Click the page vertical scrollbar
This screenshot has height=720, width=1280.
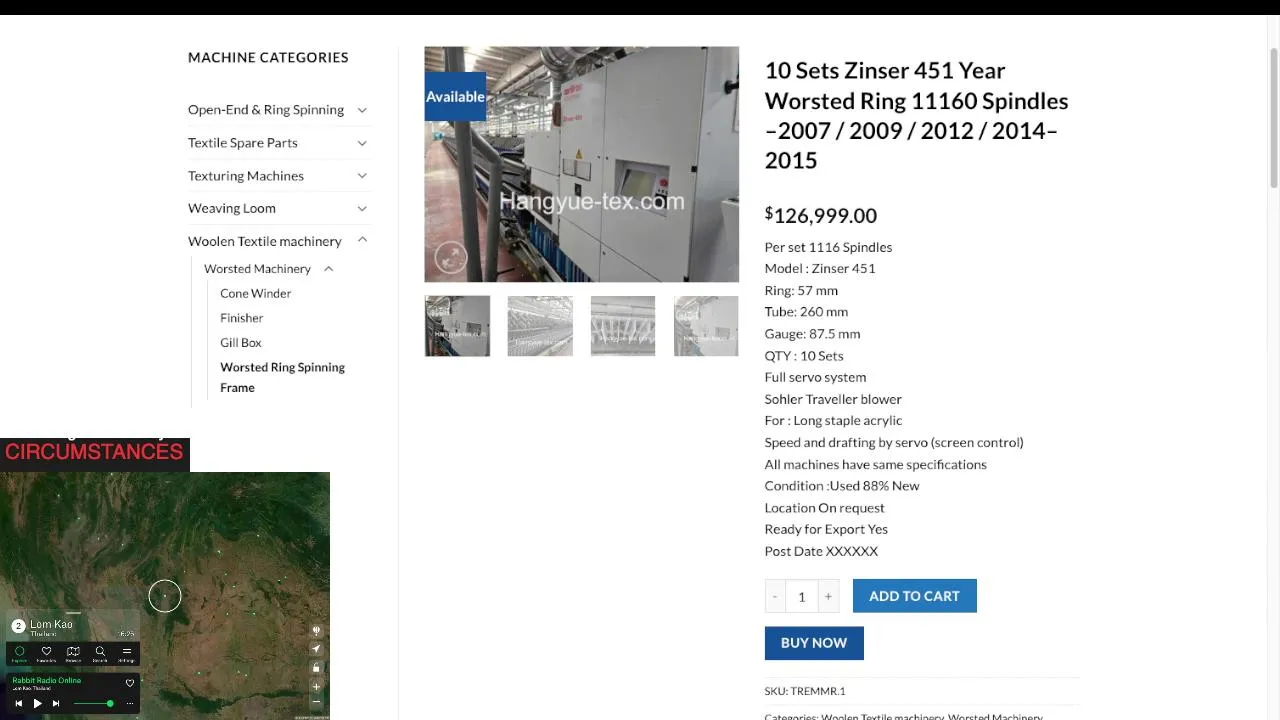(x=1273, y=117)
